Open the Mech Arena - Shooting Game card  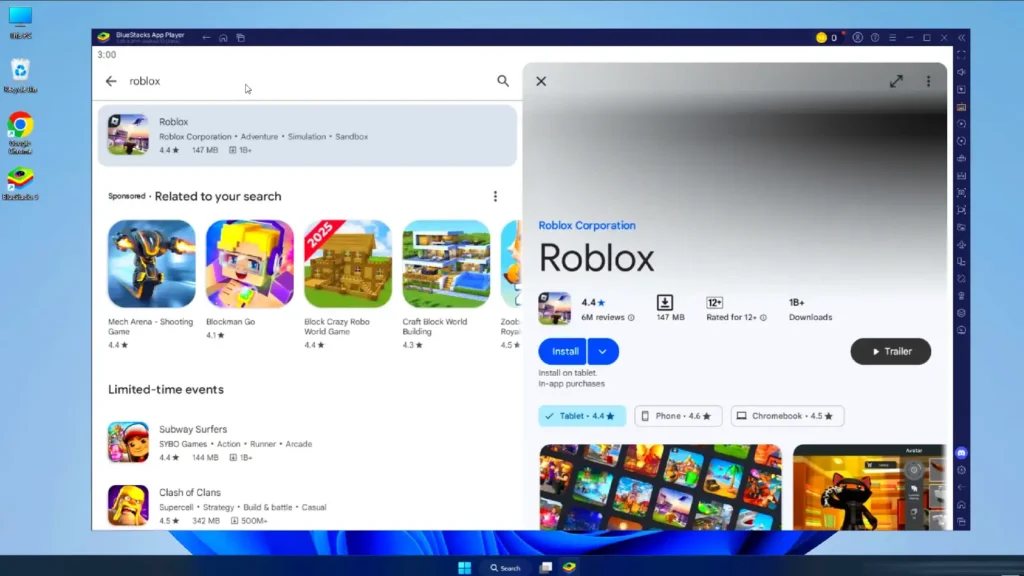(152, 284)
